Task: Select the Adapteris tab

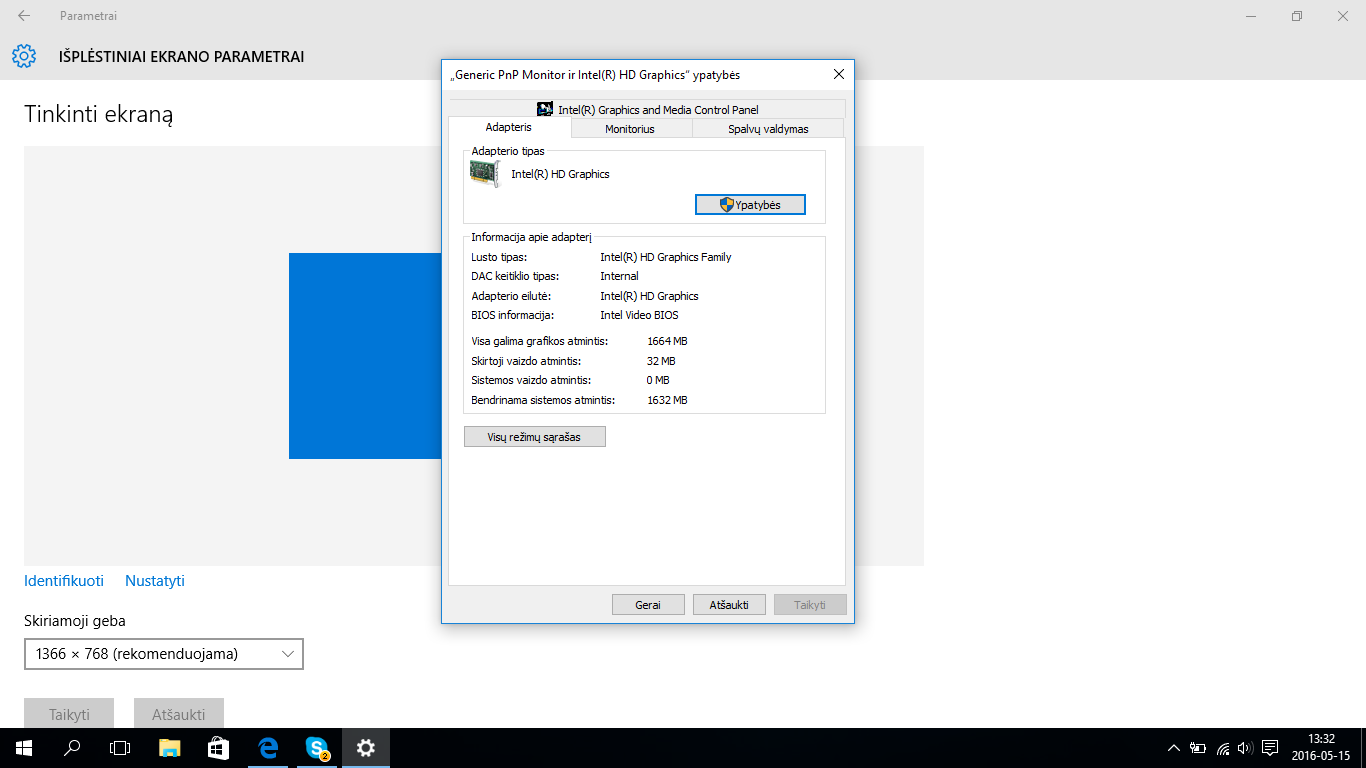Action: pos(509,127)
